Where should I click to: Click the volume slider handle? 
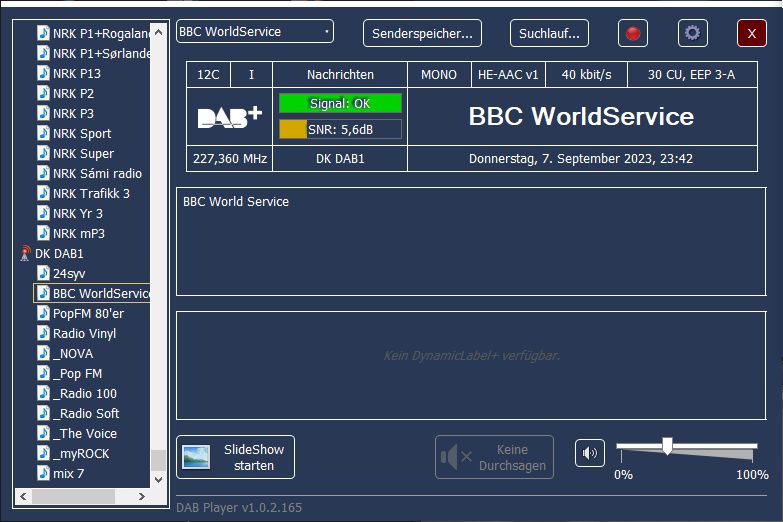click(667, 446)
